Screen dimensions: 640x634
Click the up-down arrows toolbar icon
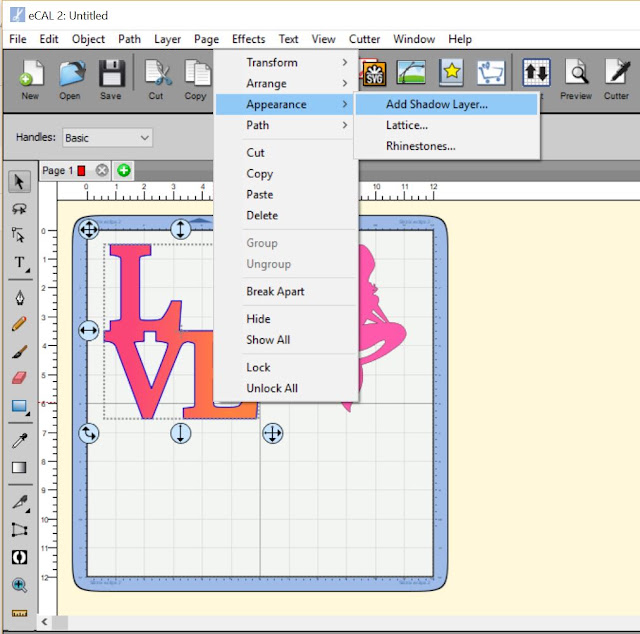pyautogui.click(x=536, y=72)
